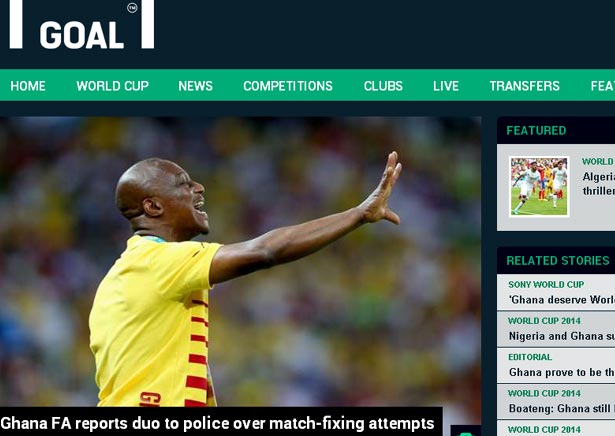
Task: Click the partially visible FEATURES menu item
Action: click(x=602, y=86)
